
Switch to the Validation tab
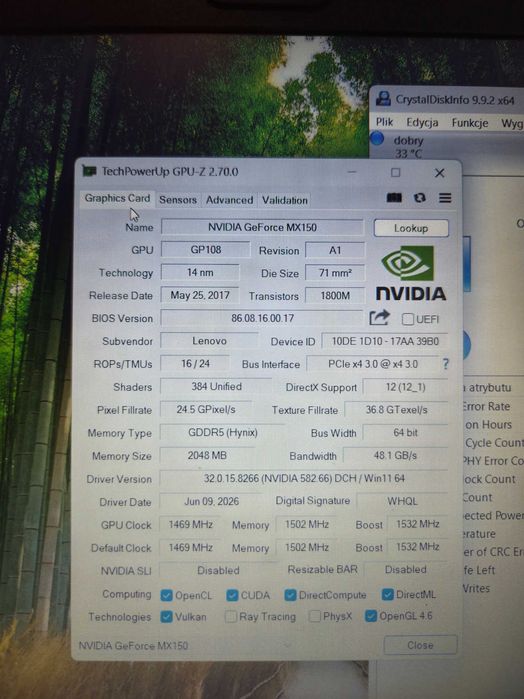tap(285, 200)
